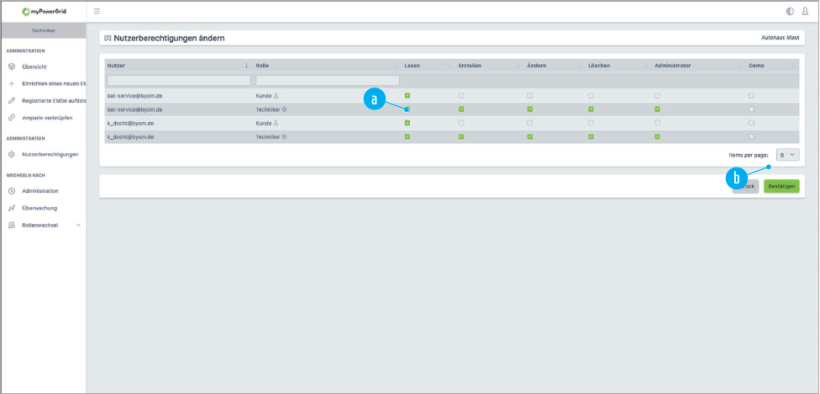Select the Techniker role tab in sidebar
820x394 pixels.
click(x=43, y=30)
